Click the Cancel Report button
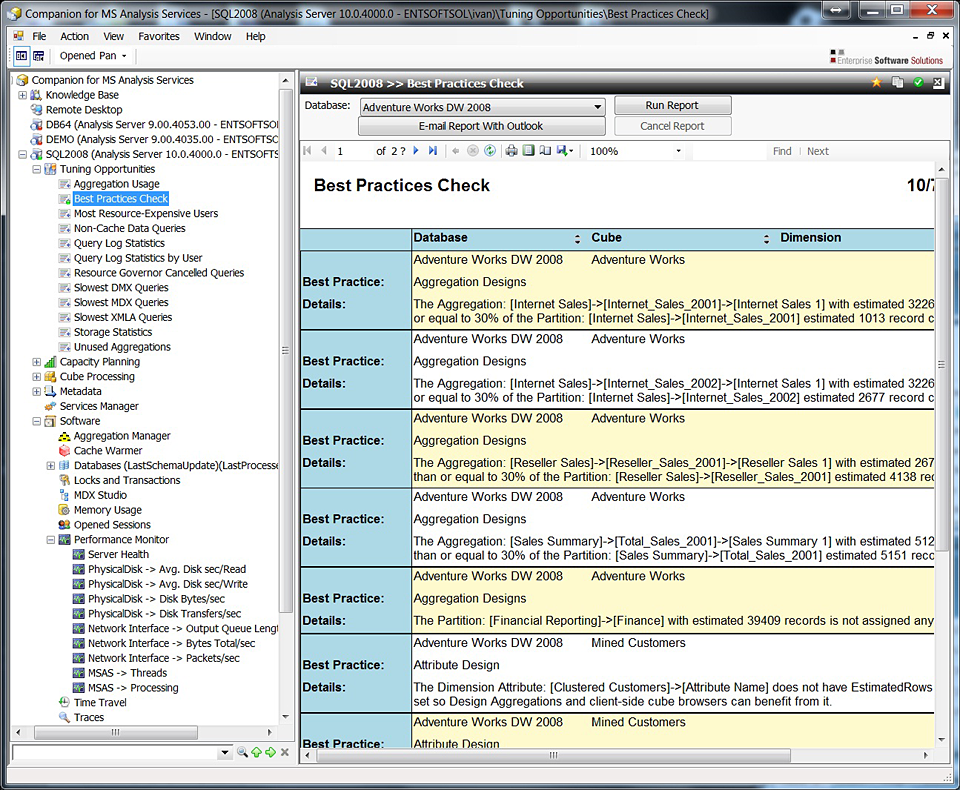960x790 pixels. pos(672,126)
